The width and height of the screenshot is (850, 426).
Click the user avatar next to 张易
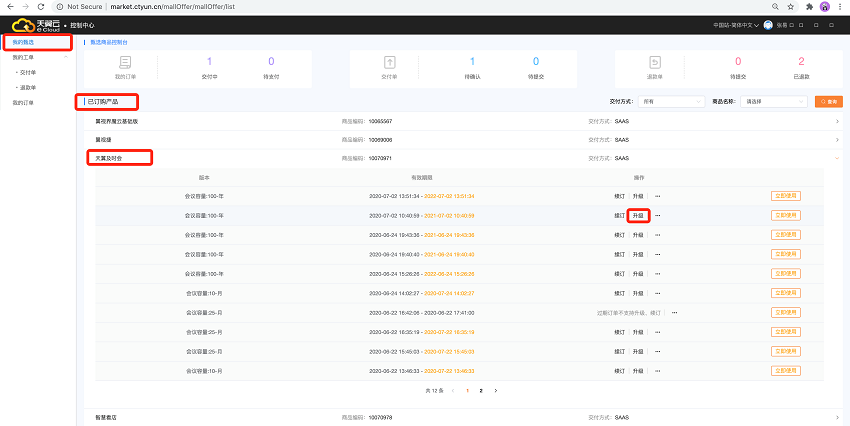pos(768,25)
